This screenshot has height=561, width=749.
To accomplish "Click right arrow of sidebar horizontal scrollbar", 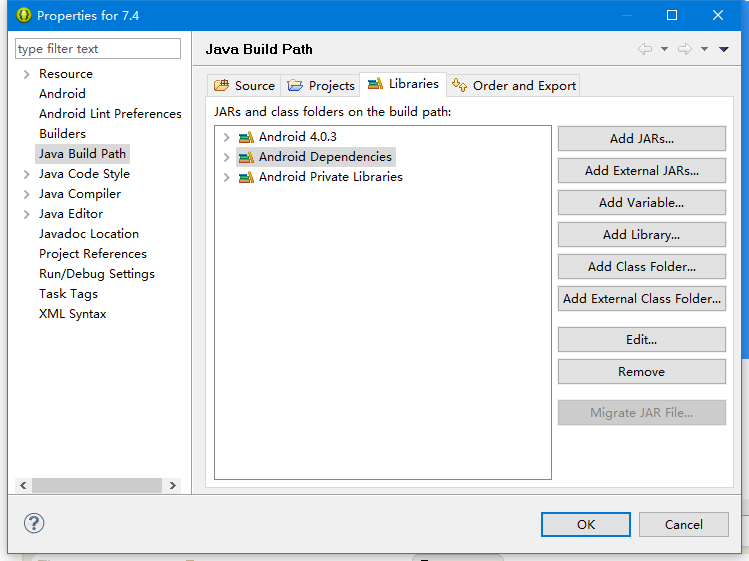I will [x=173, y=485].
